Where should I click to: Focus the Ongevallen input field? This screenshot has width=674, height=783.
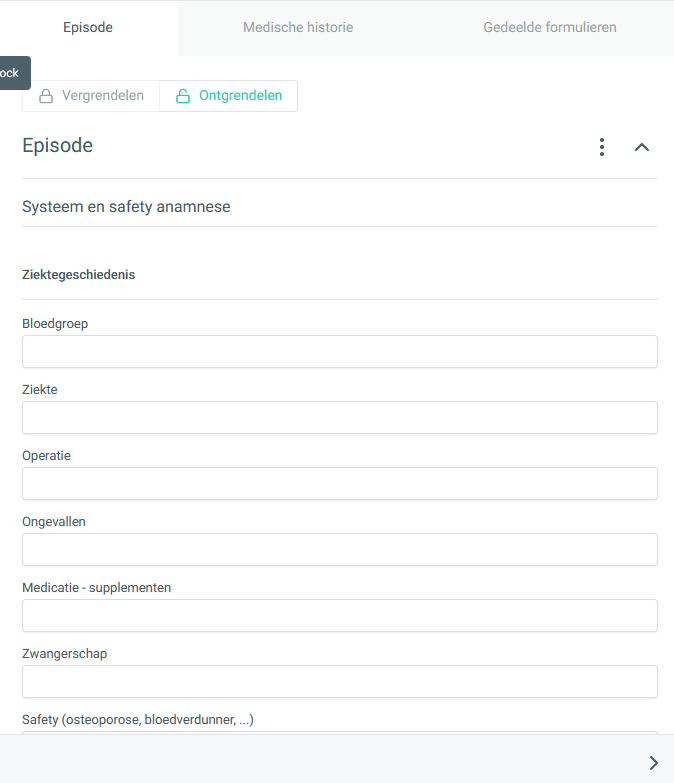pyautogui.click(x=339, y=549)
